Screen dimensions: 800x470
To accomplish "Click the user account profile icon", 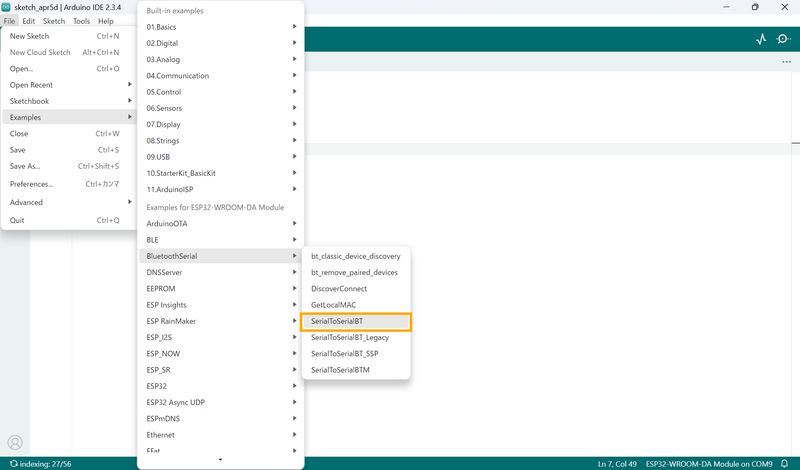I will 15,442.
